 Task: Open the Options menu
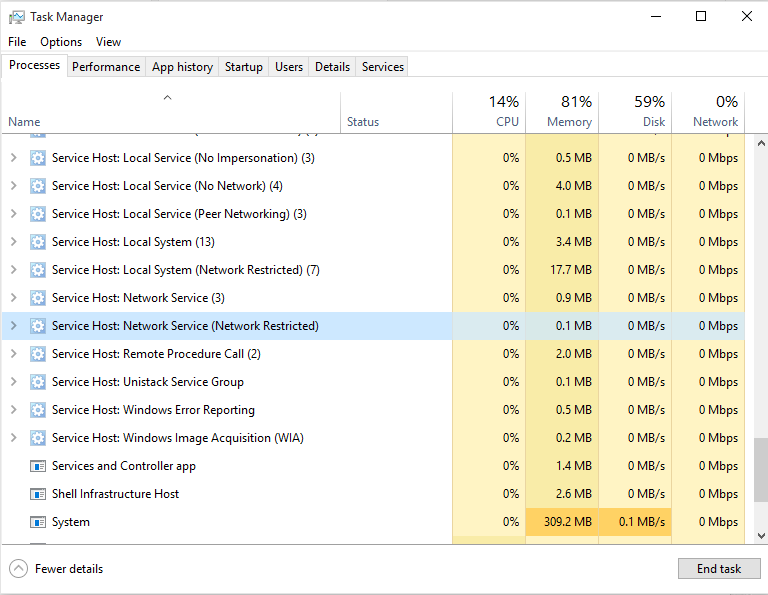coord(61,42)
